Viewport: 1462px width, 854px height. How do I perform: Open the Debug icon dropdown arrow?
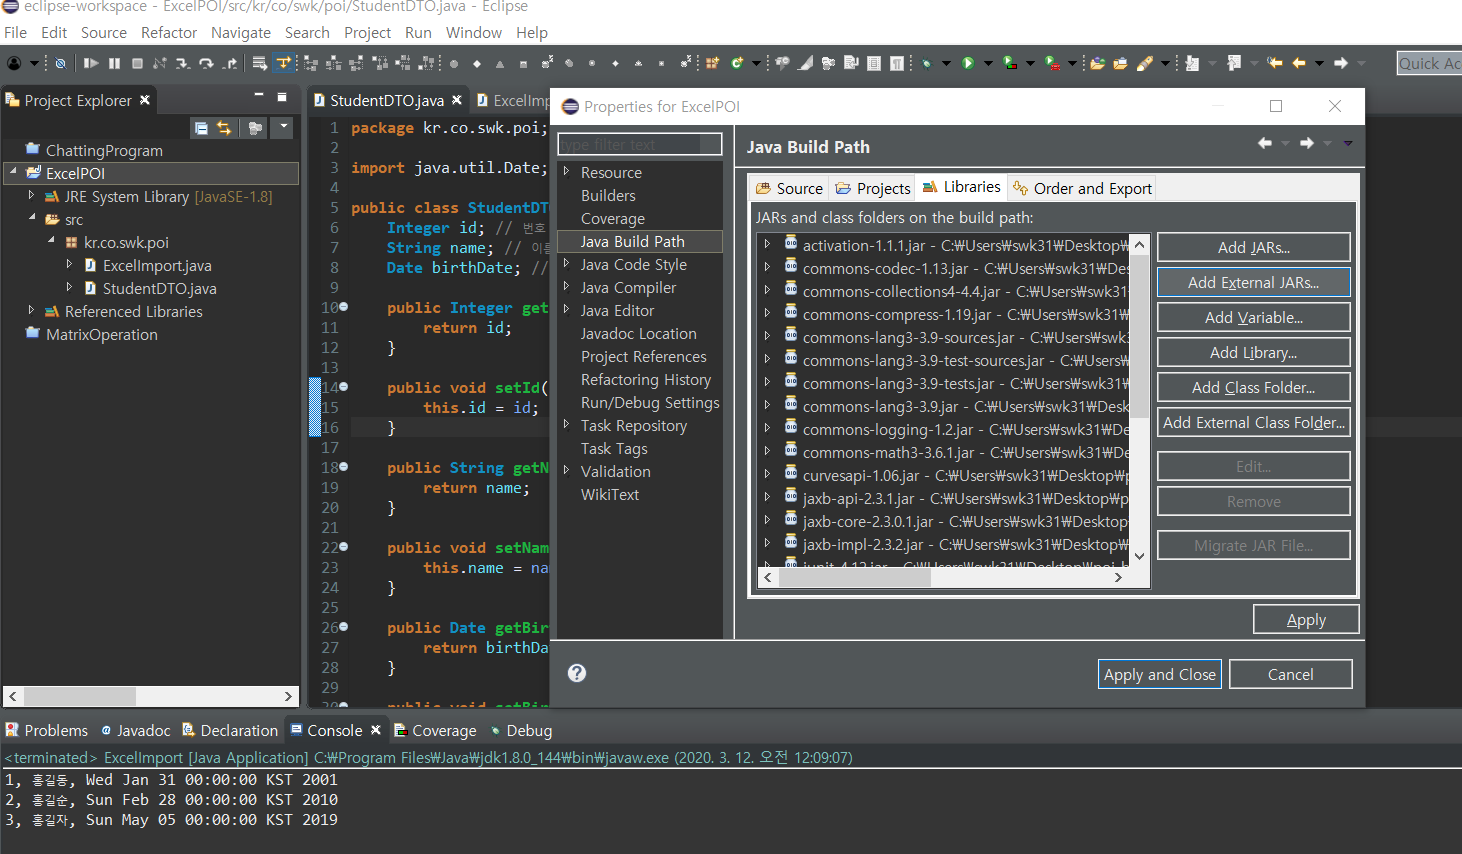pos(946,63)
